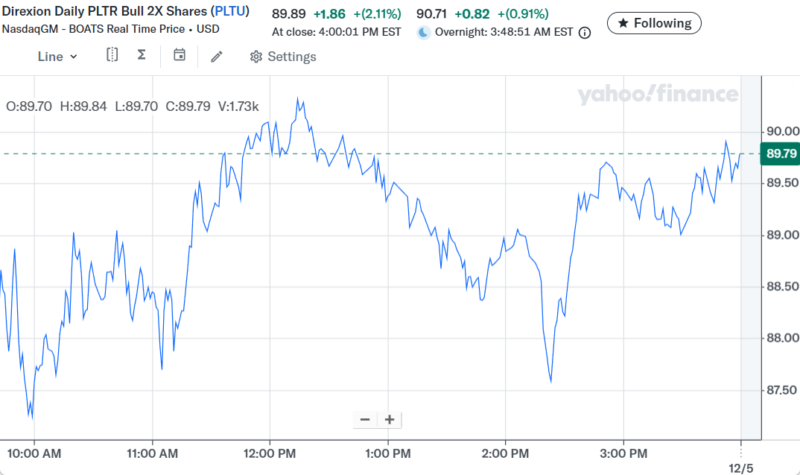Click the comparison brackets icon
Viewport: 800px width, 475px height.
coord(112,55)
